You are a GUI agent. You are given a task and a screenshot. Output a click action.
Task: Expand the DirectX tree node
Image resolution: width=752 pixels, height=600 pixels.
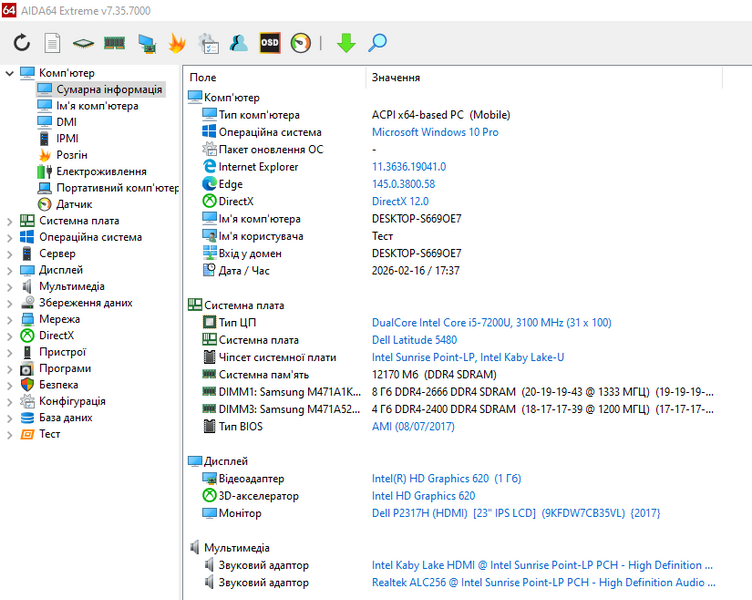point(9,336)
